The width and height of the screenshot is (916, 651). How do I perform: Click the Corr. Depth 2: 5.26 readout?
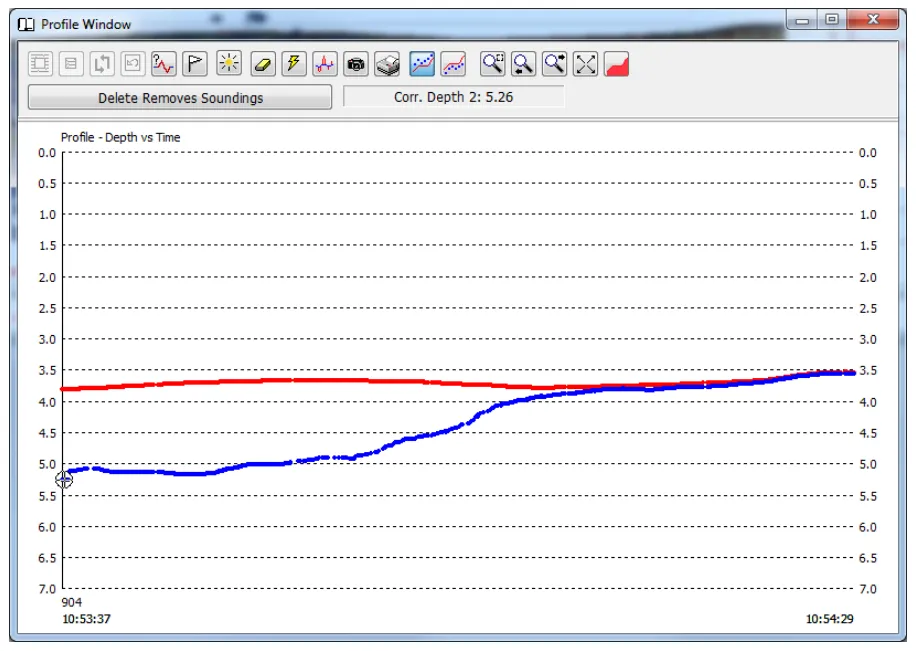(x=453, y=97)
